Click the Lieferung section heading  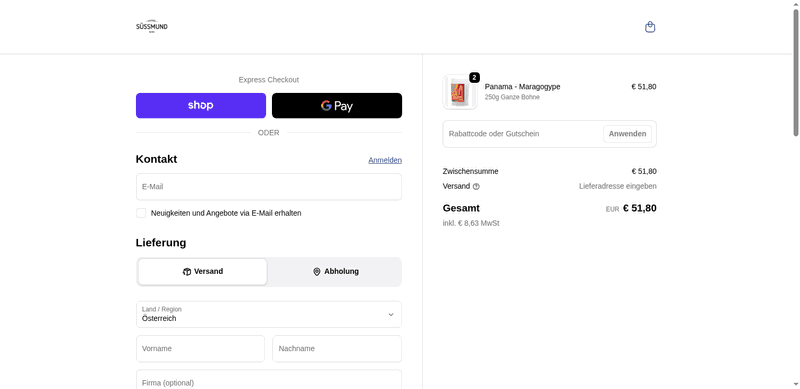pyautogui.click(x=161, y=242)
